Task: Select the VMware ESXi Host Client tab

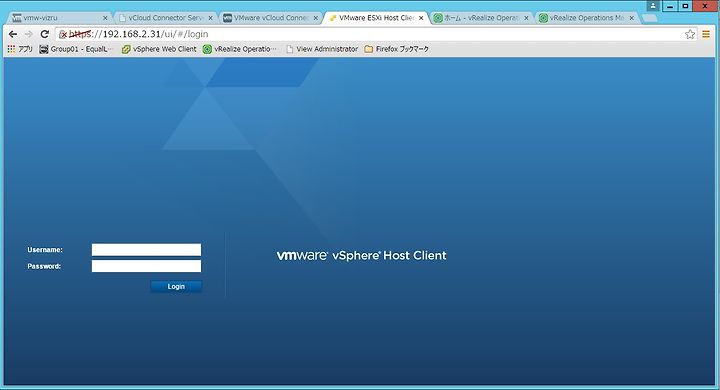Action: tap(376, 18)
